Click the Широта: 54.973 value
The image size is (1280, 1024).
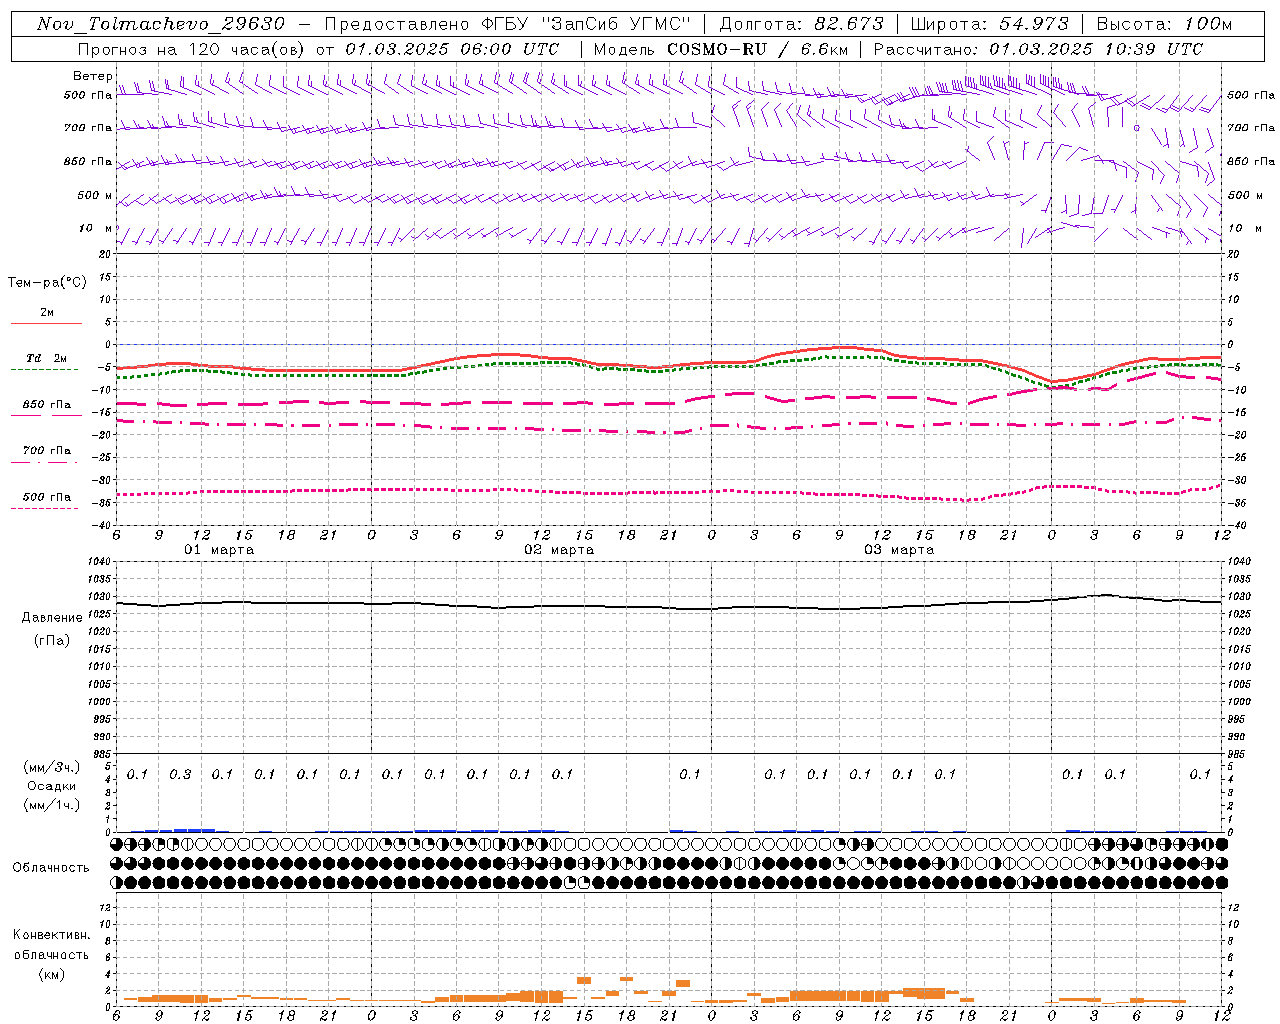990,24
